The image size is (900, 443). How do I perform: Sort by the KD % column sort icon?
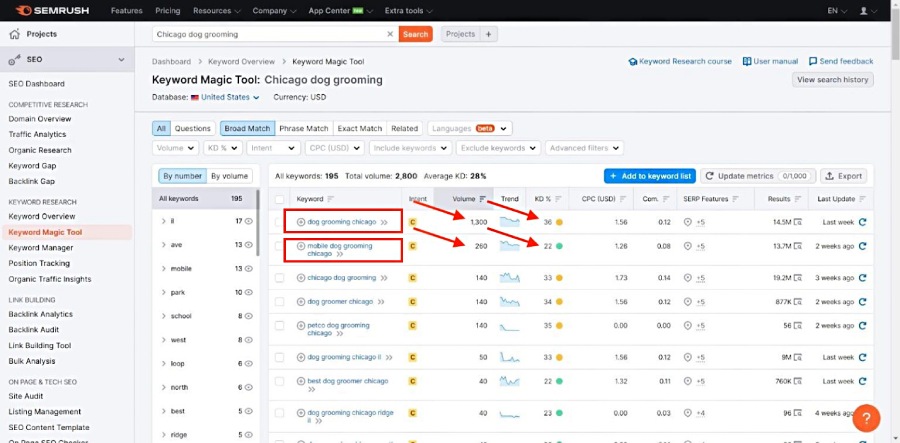(x=558, y=199)
